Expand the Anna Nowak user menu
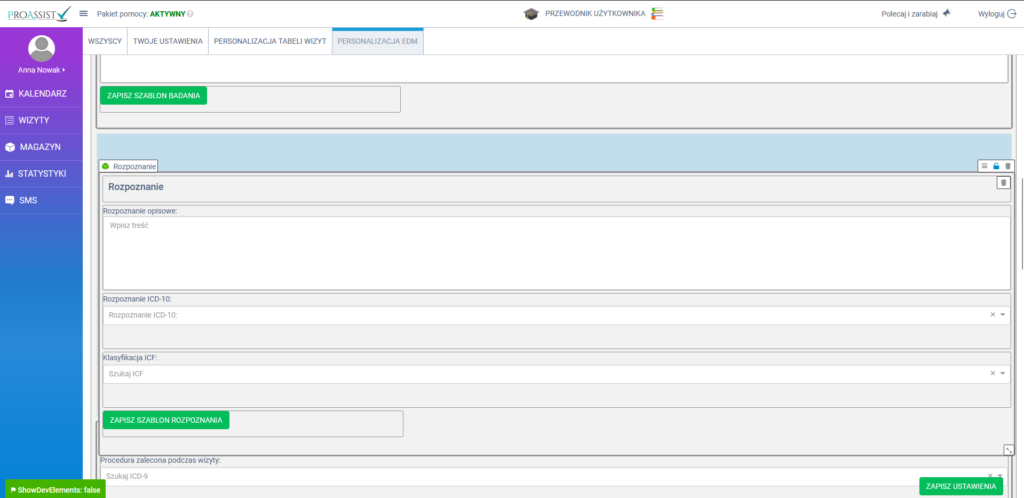 [x=41, y=70]
